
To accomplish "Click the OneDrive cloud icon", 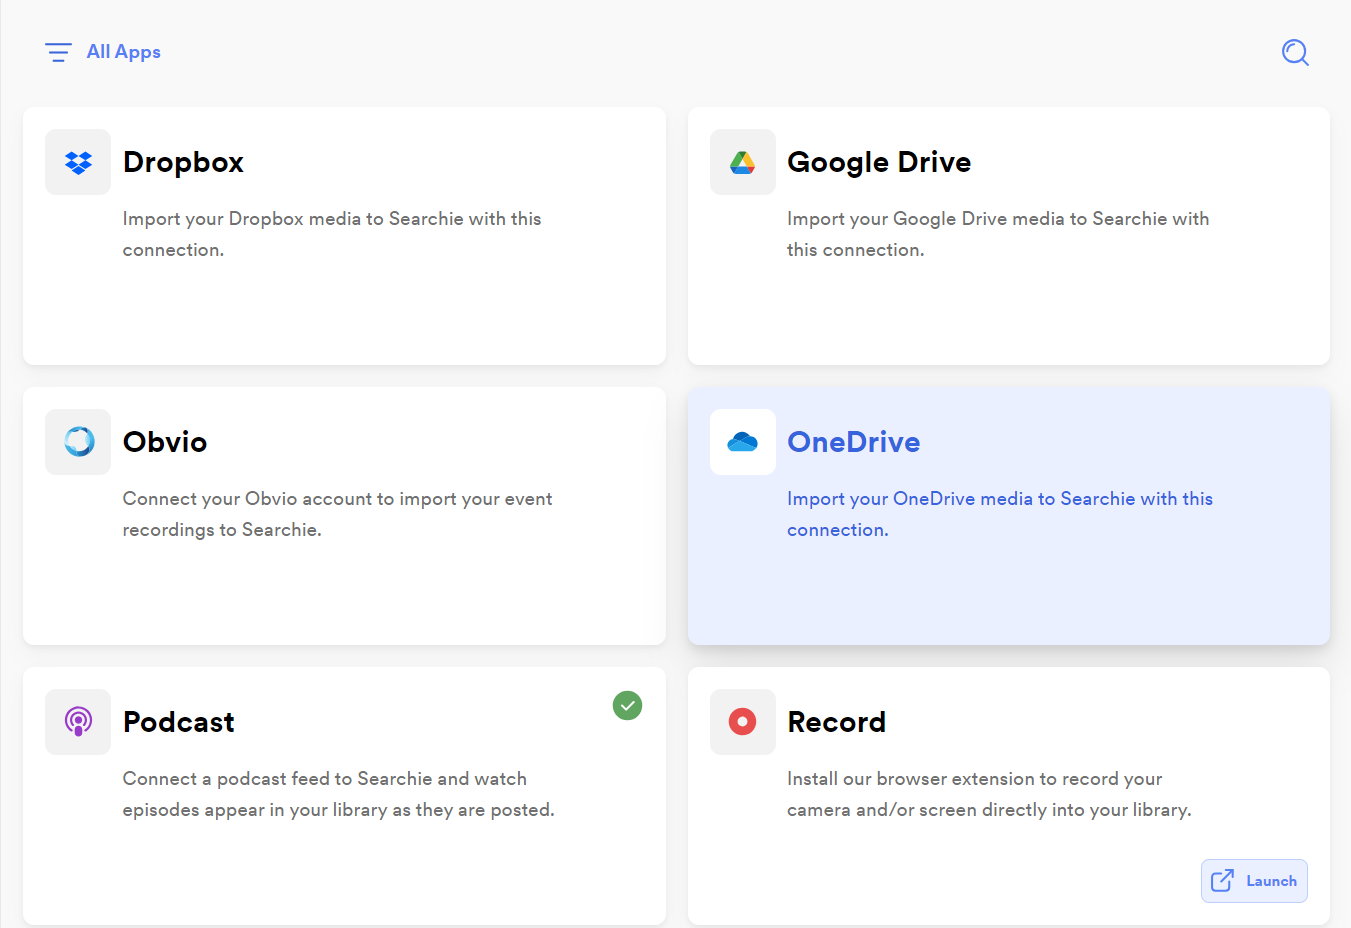I will click(742, 442).
